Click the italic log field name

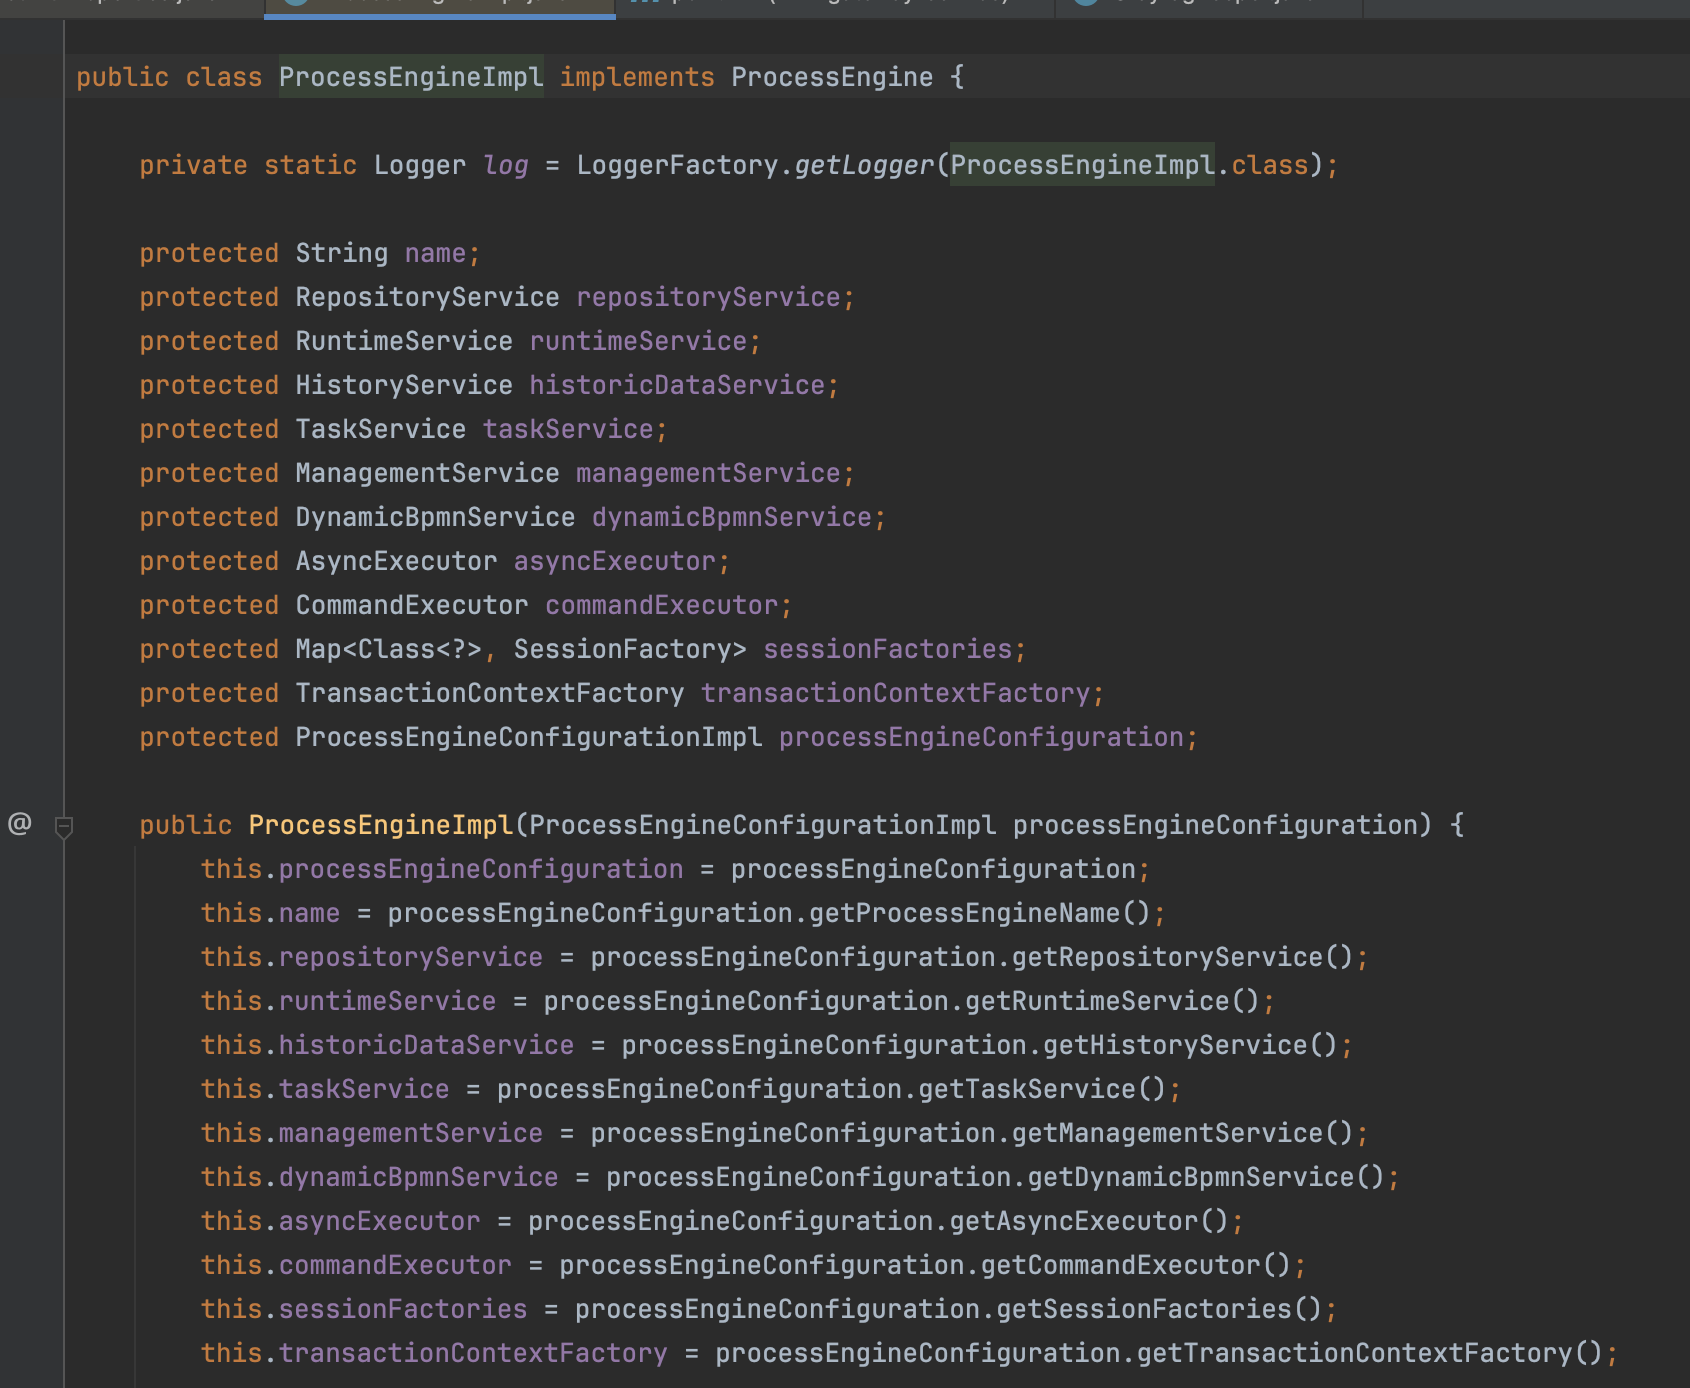coord(505,165)
